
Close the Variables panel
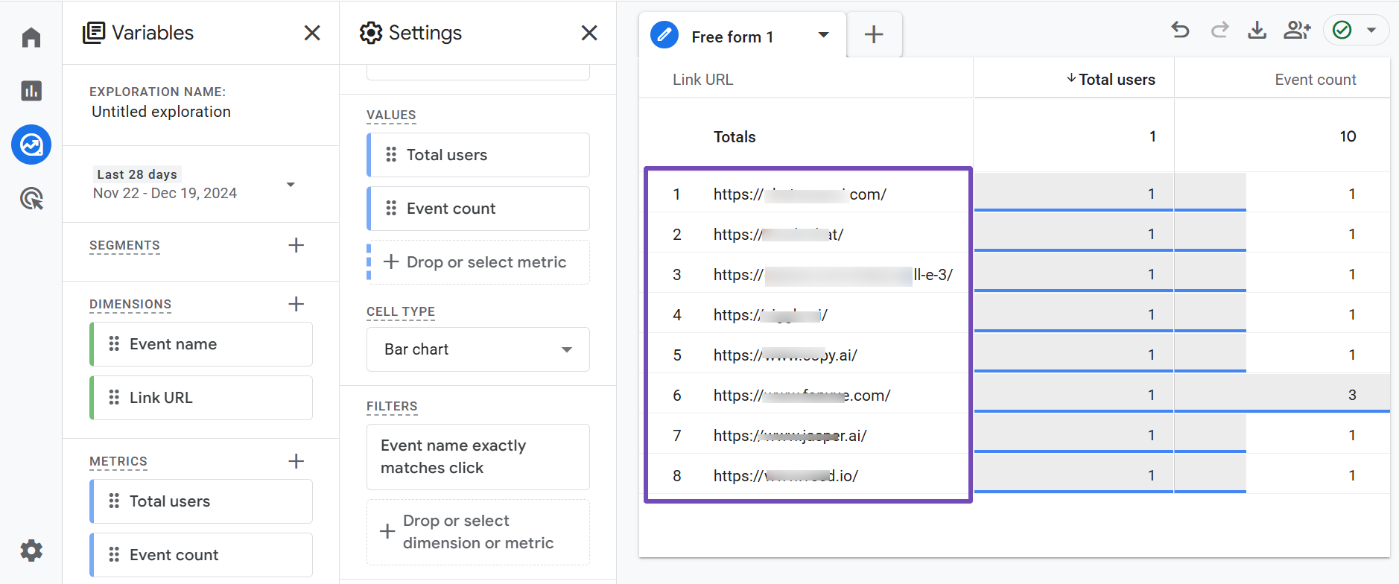312,33
